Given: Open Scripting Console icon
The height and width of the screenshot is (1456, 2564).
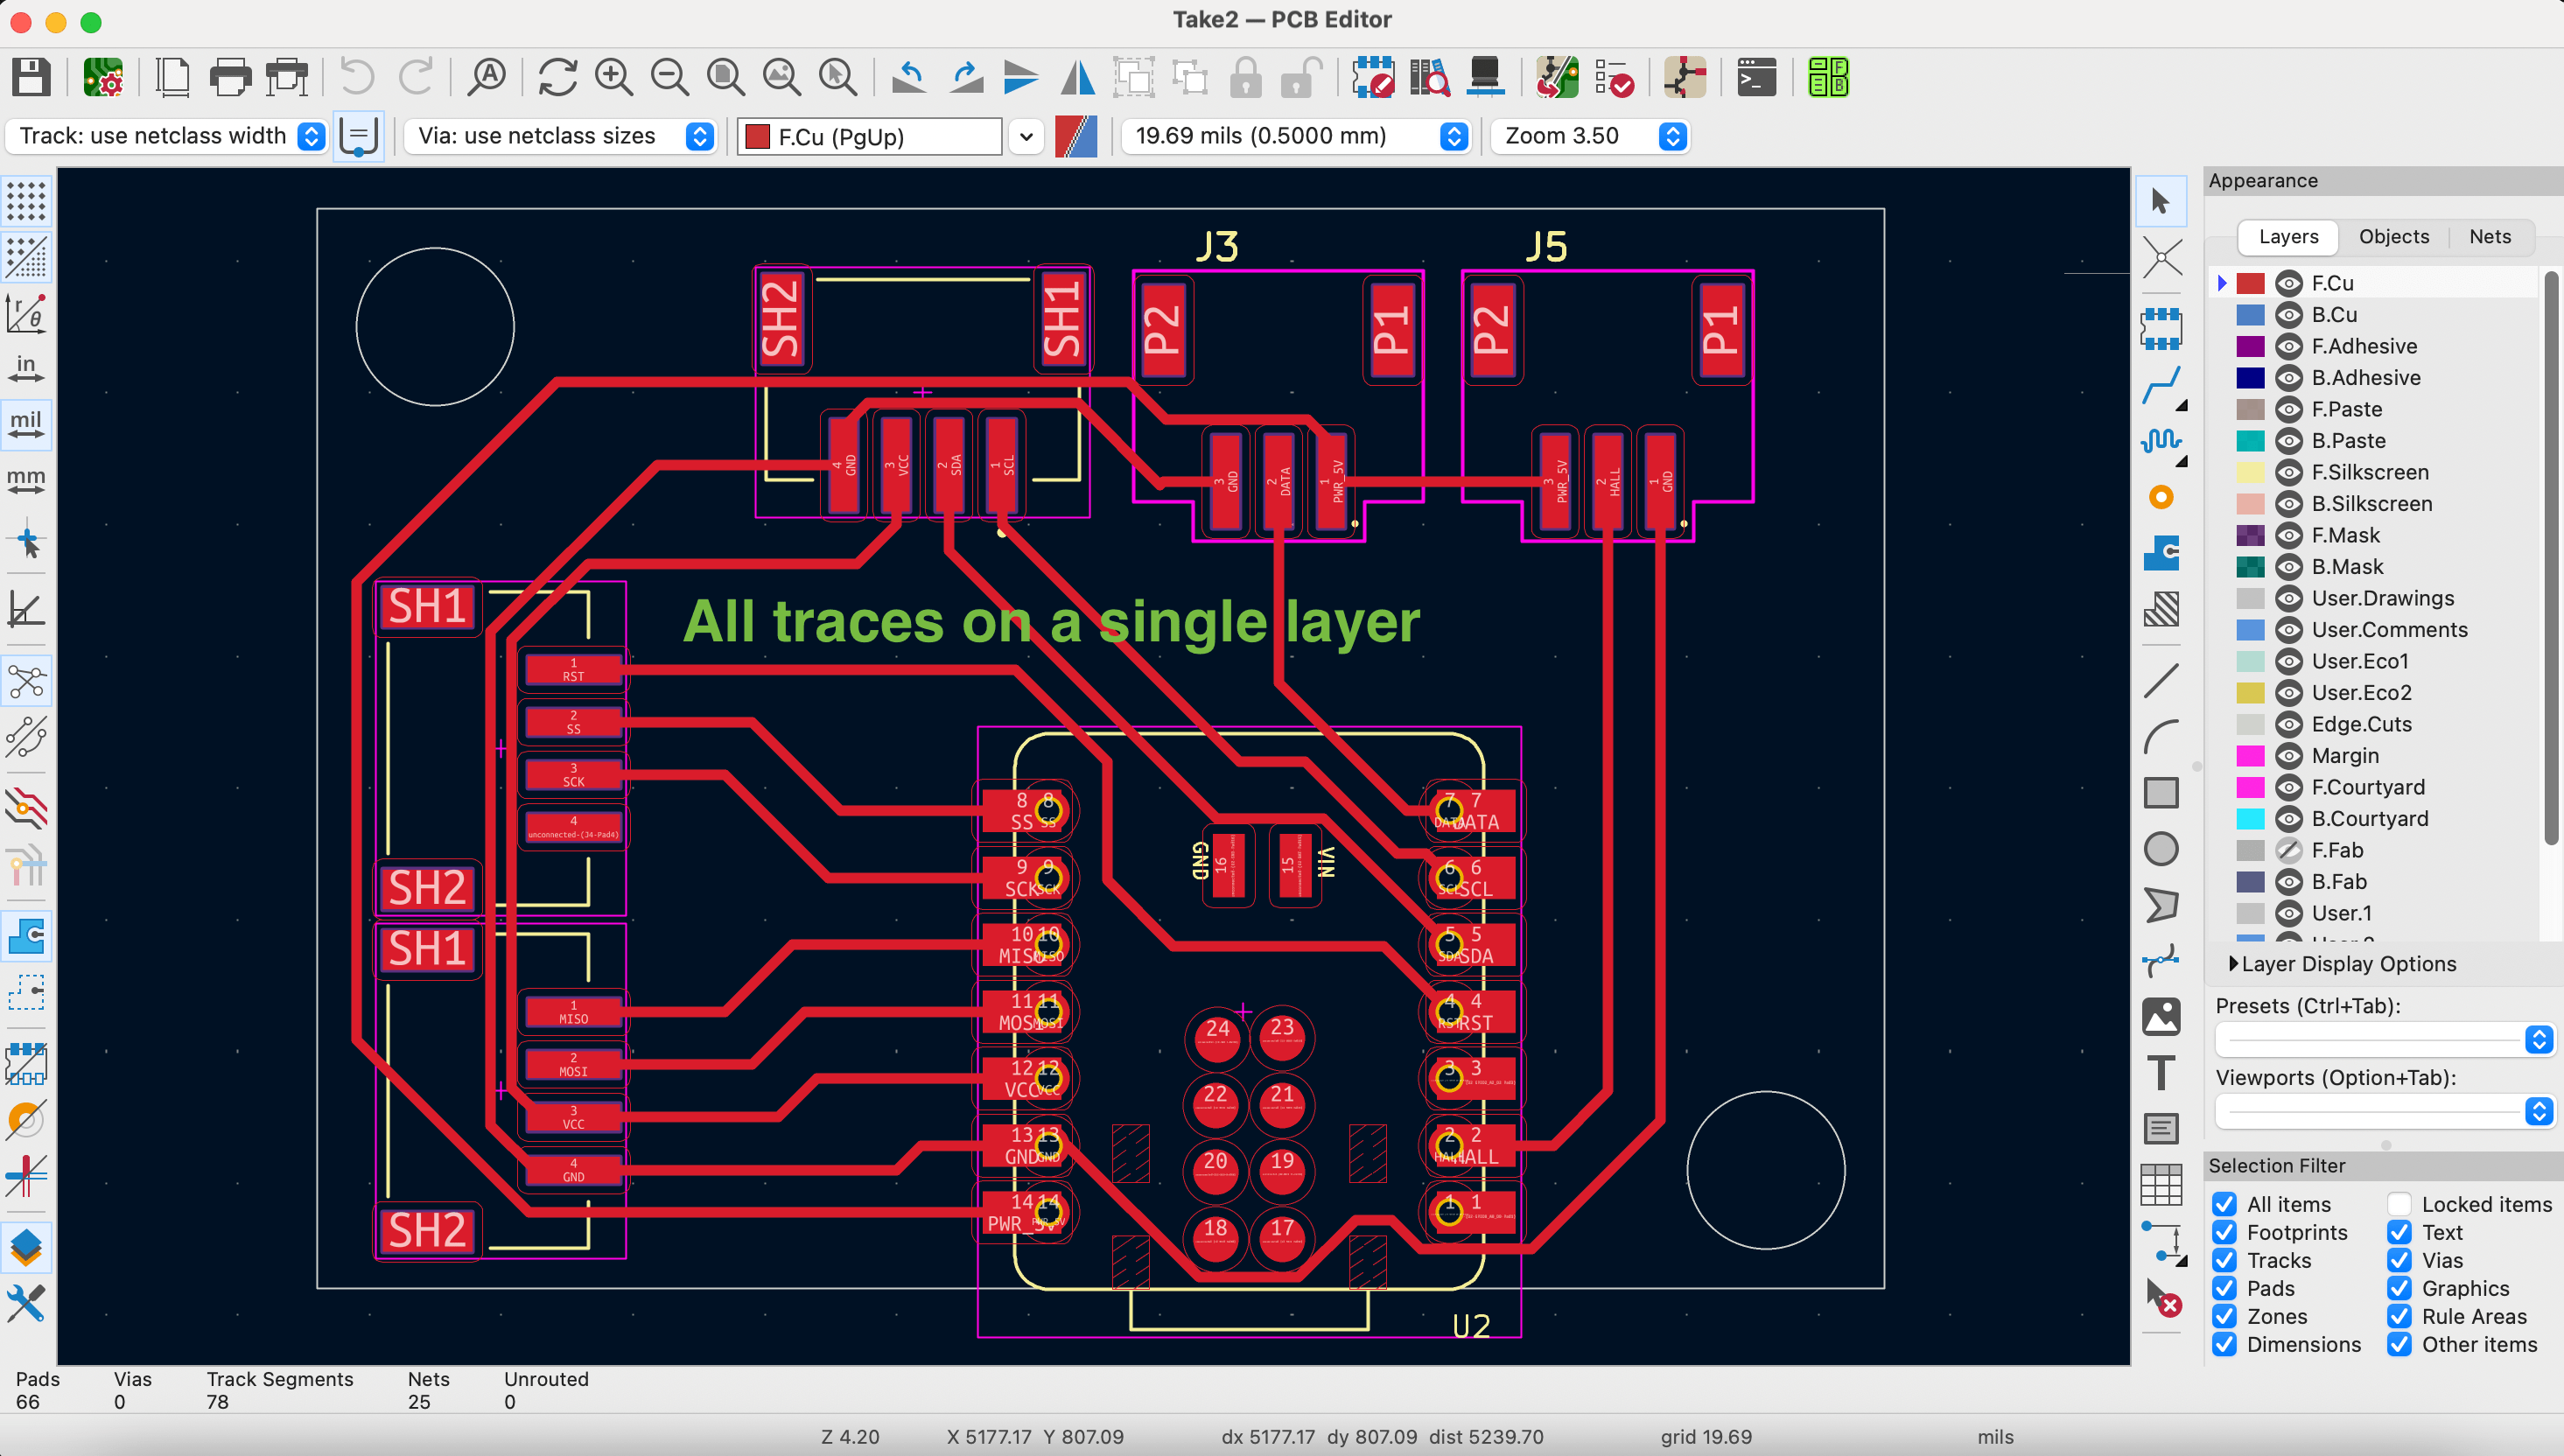Looking at the screenshot, I should (1756, 77).
